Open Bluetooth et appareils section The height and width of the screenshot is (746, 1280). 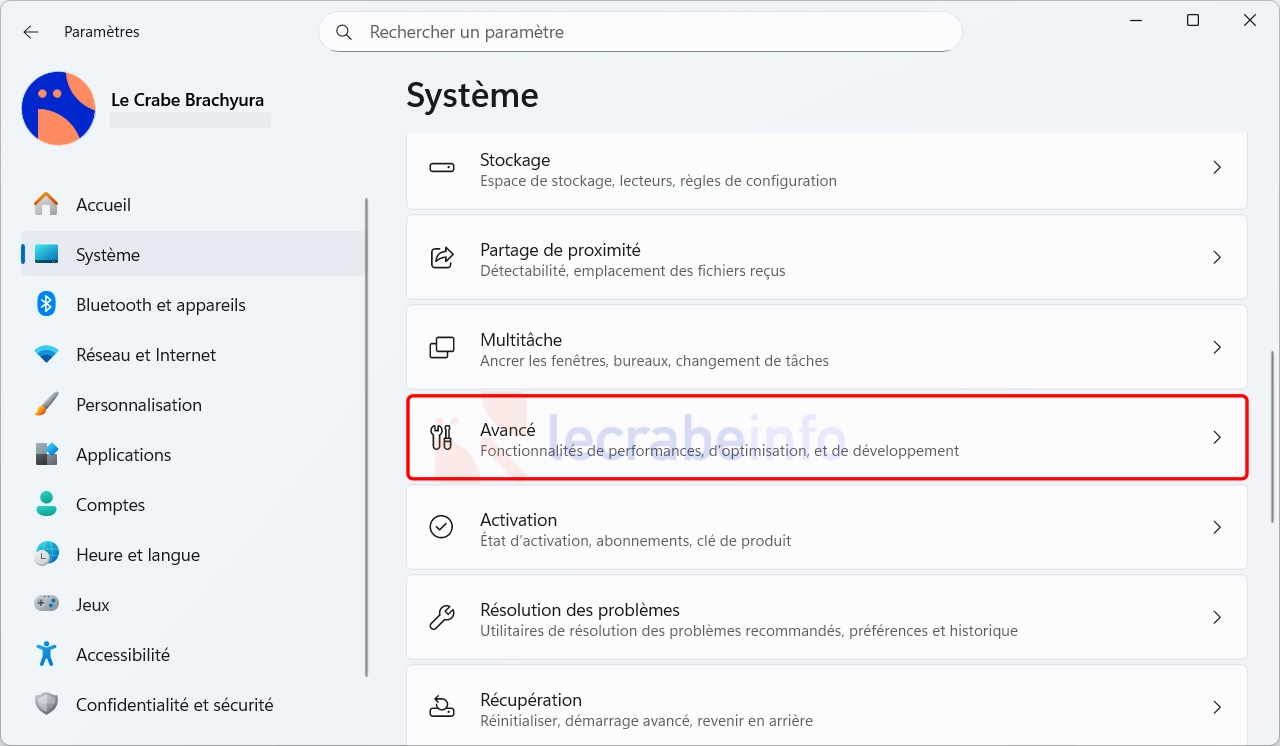tap(193, 305)
